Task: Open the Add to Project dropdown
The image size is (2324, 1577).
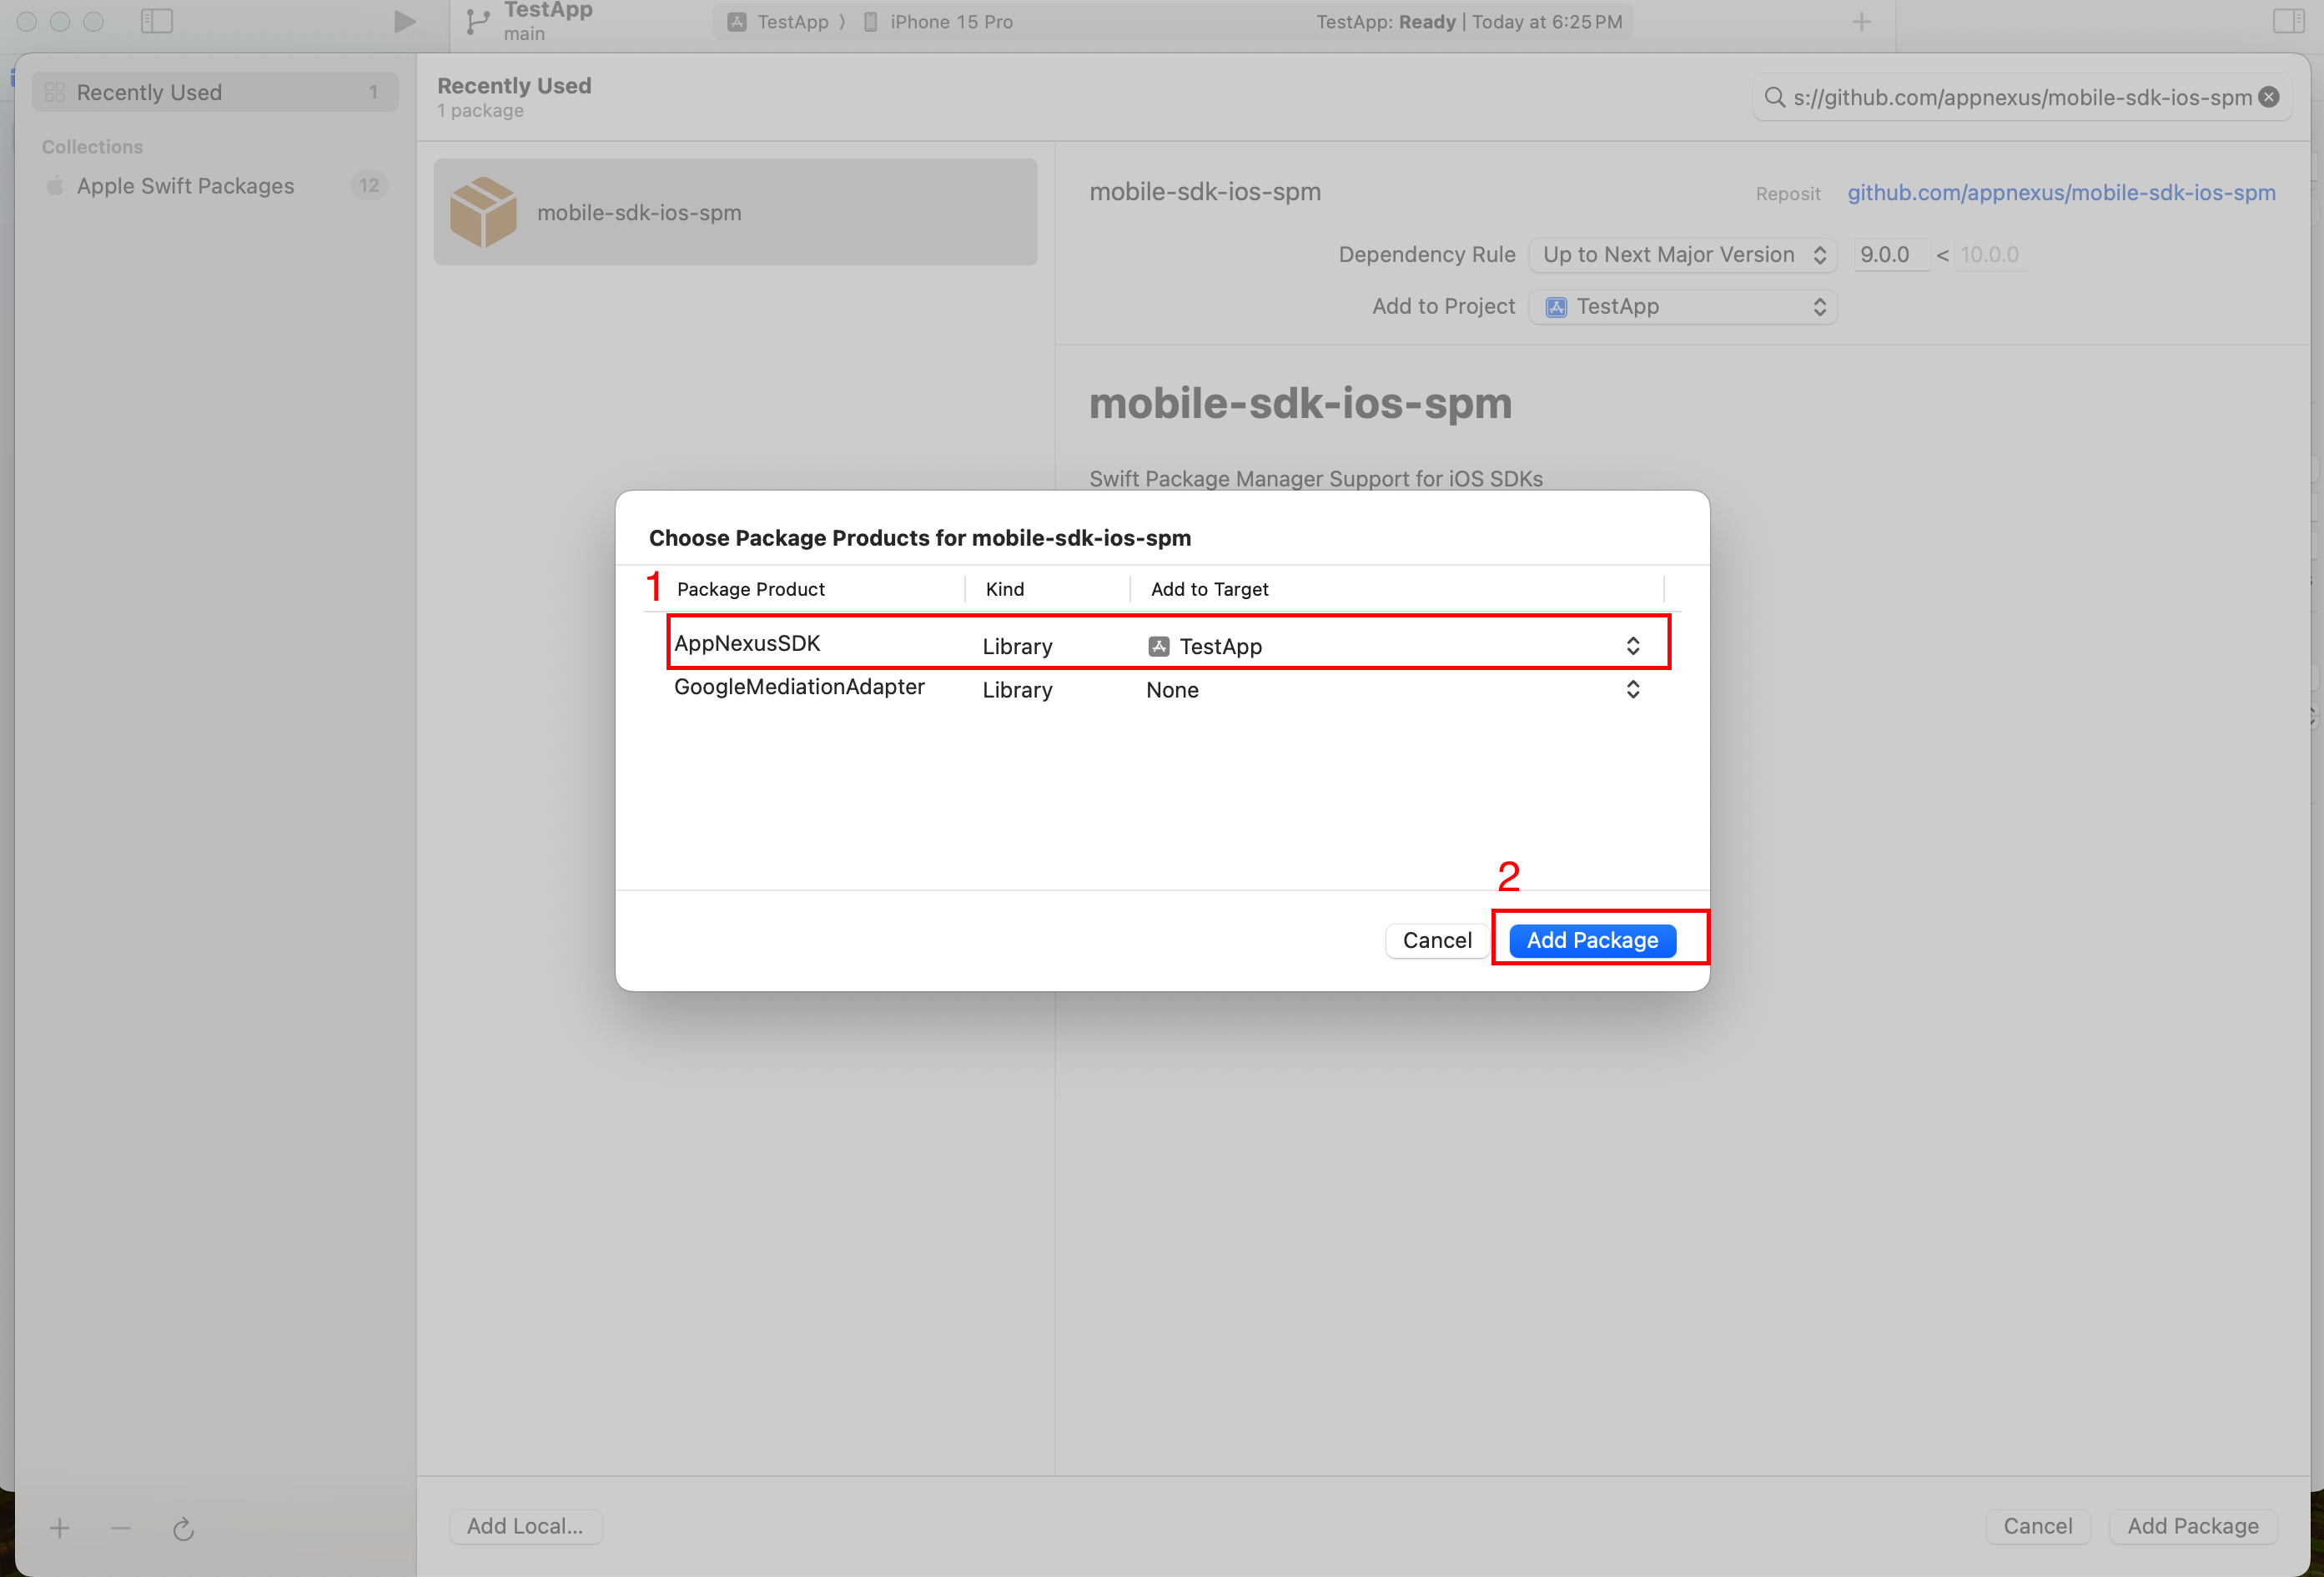Action: (1683, 307)
